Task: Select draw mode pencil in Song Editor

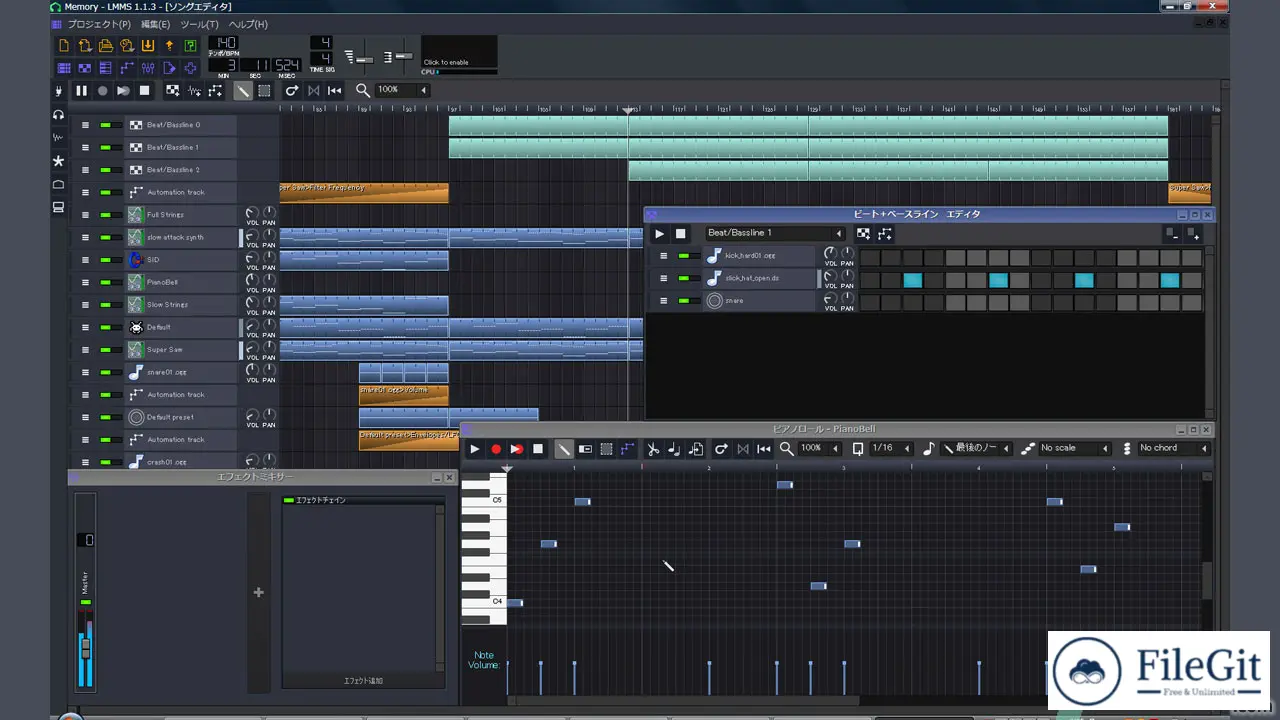Action: point(243,90)
